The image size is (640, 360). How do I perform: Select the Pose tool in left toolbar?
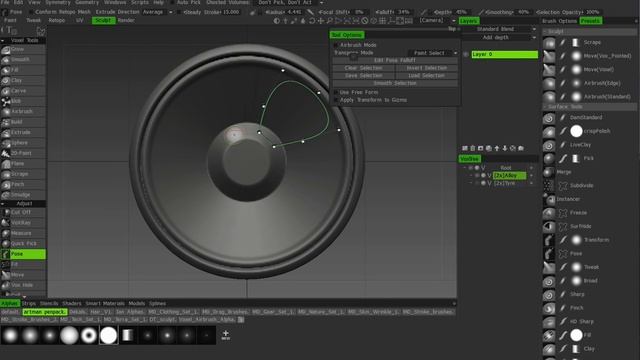[x=23, y=254]
